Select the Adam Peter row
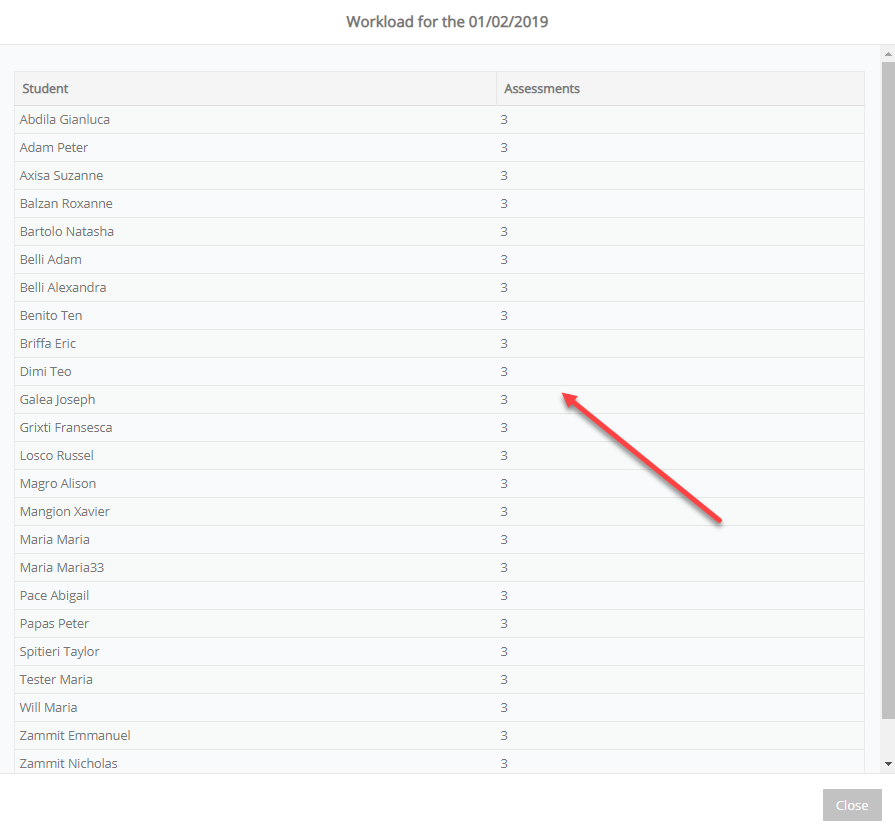Screen dimensions: 895x832 tap(439, 147)
